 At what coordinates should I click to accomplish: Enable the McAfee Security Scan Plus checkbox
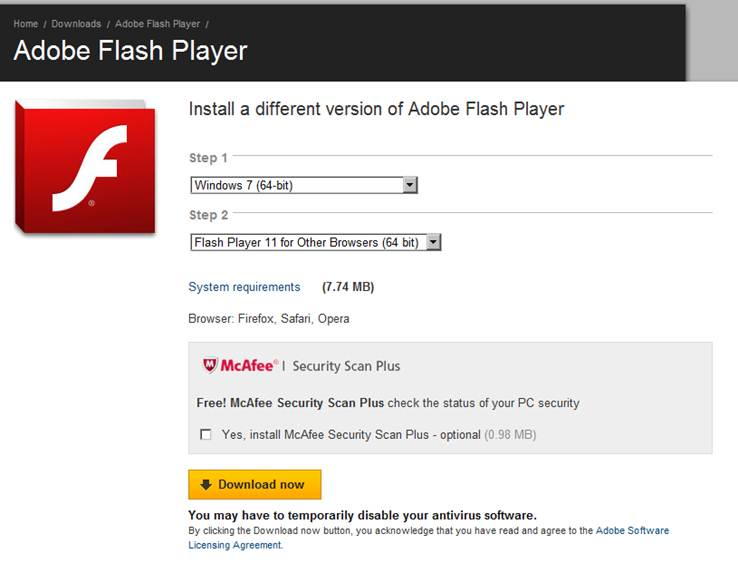tap(206, 434)
